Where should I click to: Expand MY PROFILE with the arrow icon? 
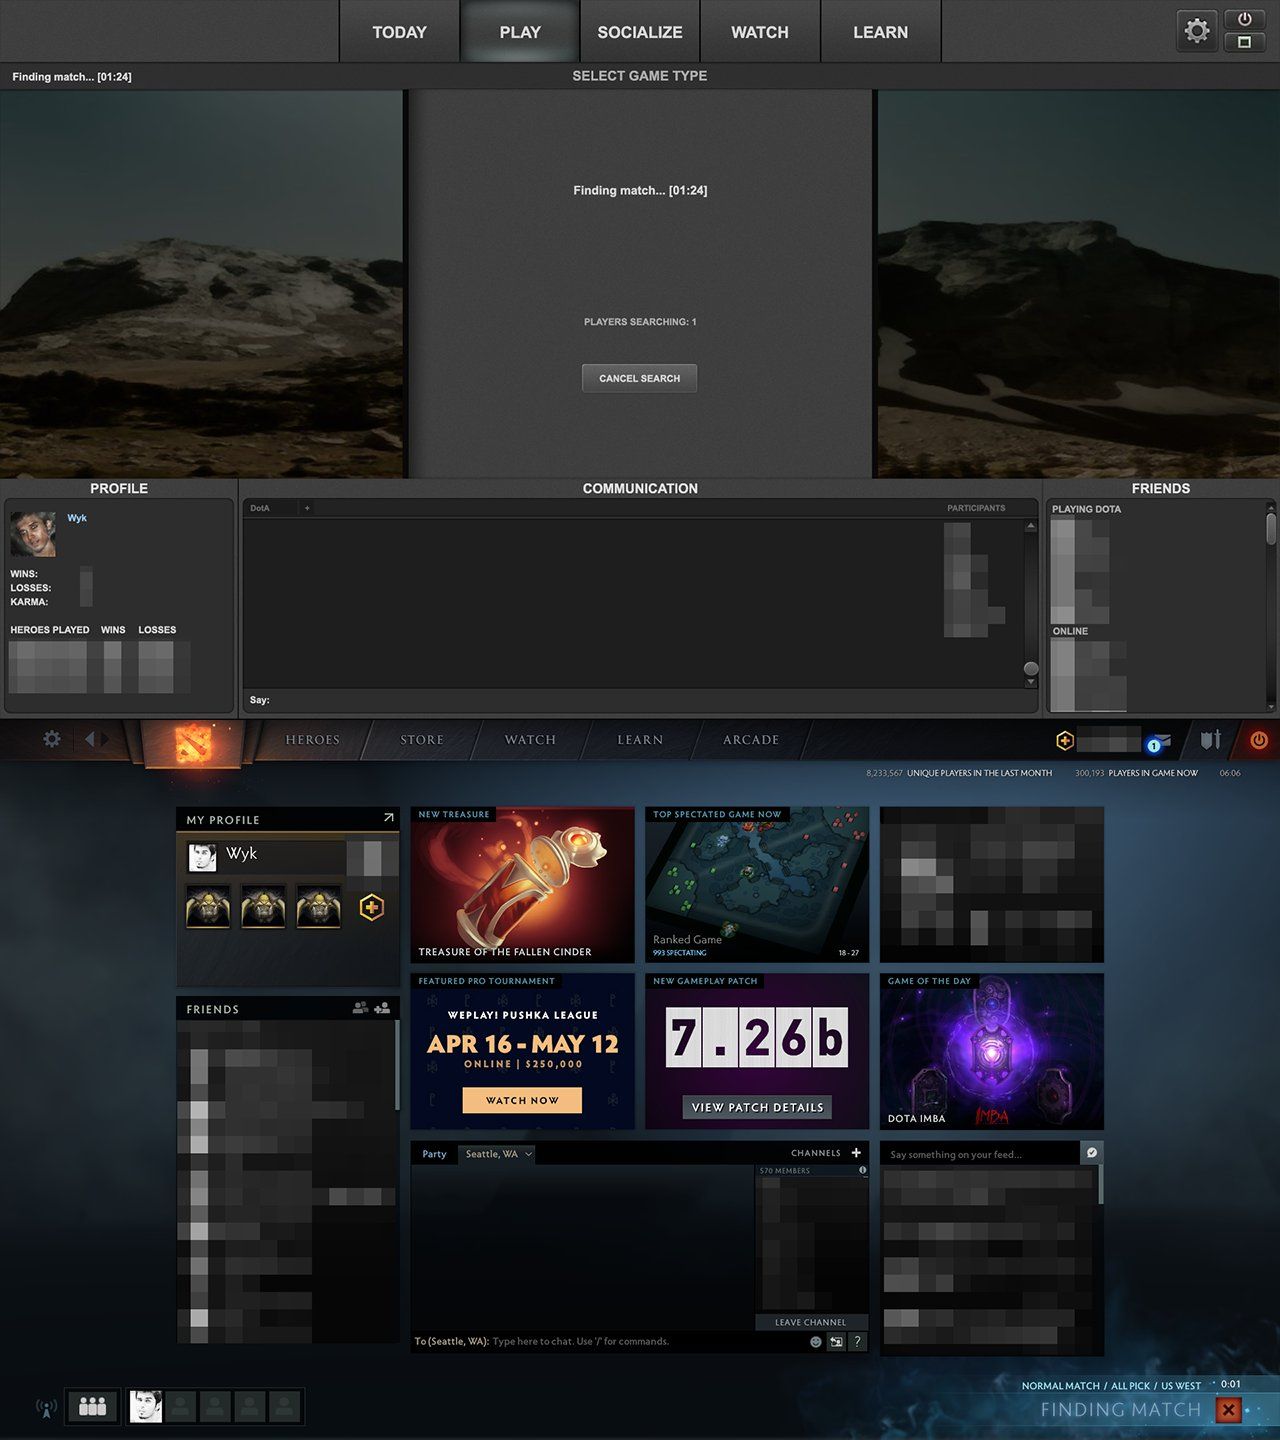tap(388, 818)
